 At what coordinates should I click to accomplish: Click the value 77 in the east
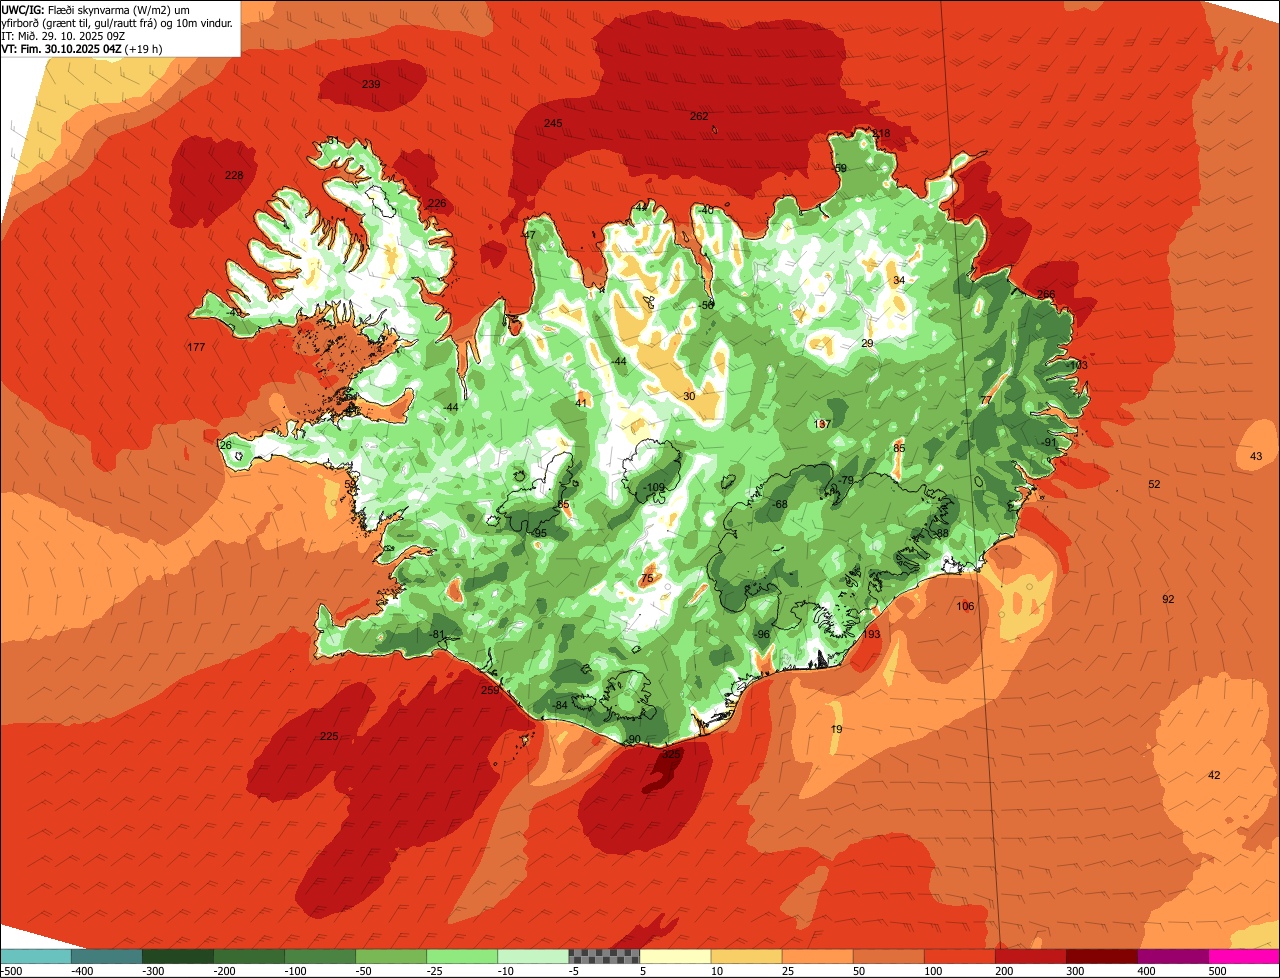tap(986, 400)
